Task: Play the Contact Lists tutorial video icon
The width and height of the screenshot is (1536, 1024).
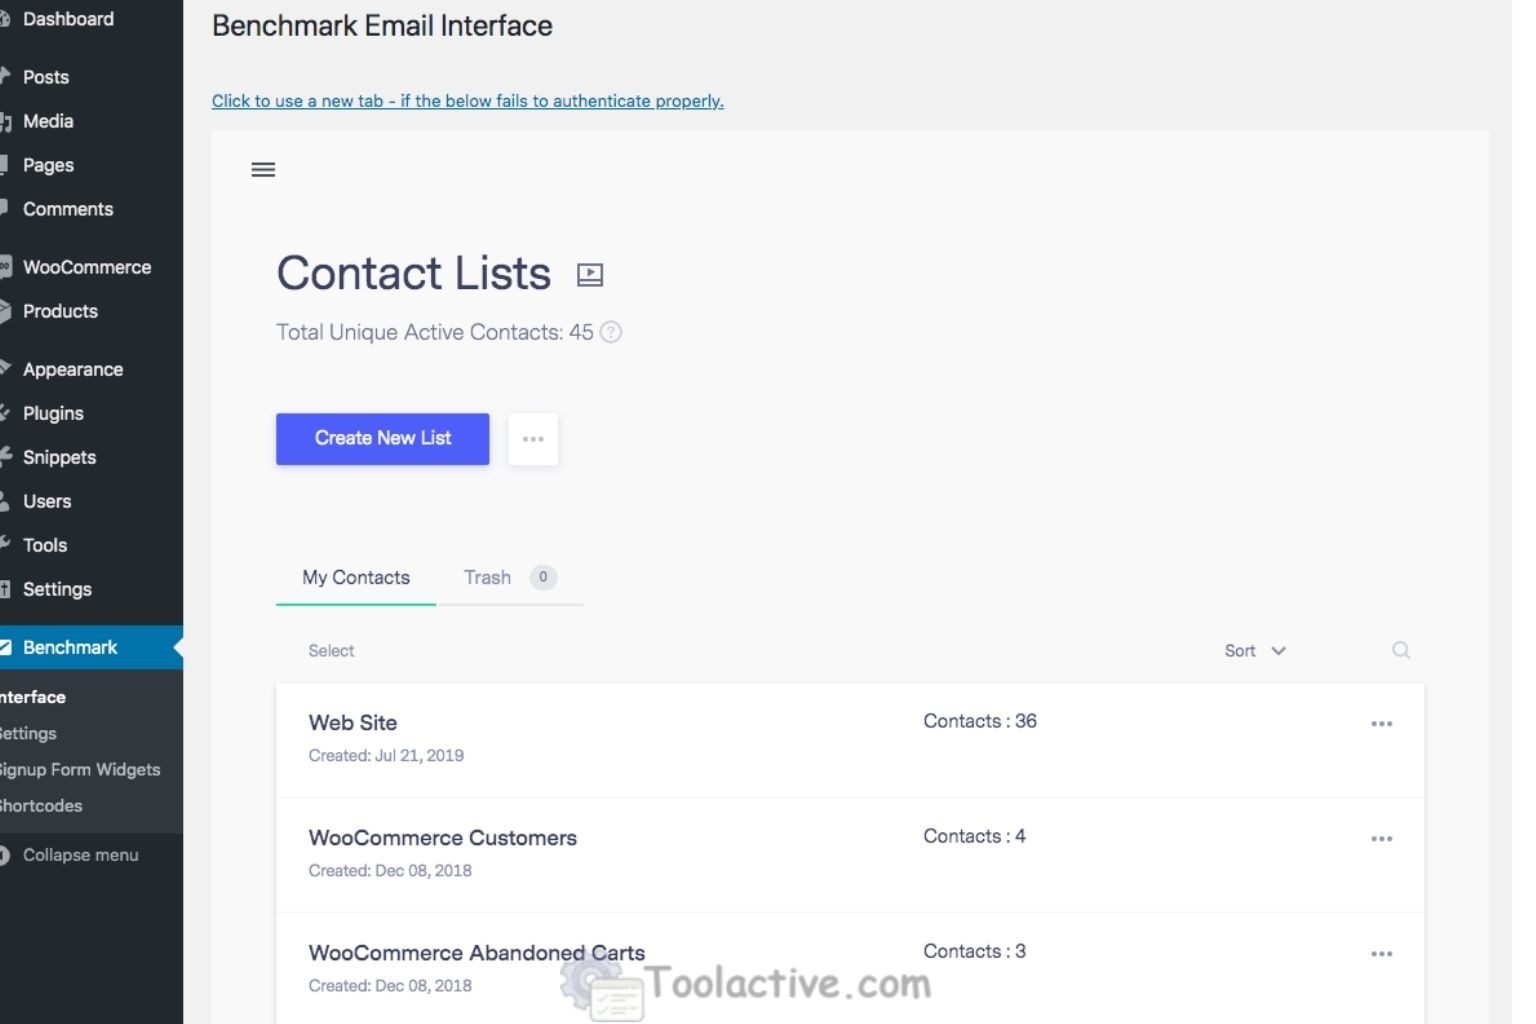Action: pos(589,274)
